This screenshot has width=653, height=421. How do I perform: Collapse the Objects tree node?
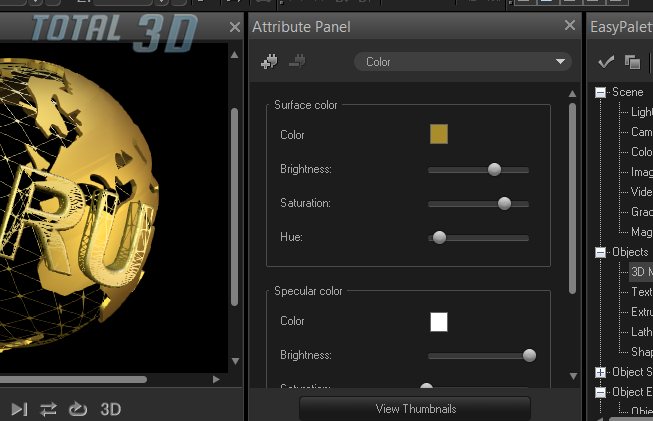click(x=601, y=252)
